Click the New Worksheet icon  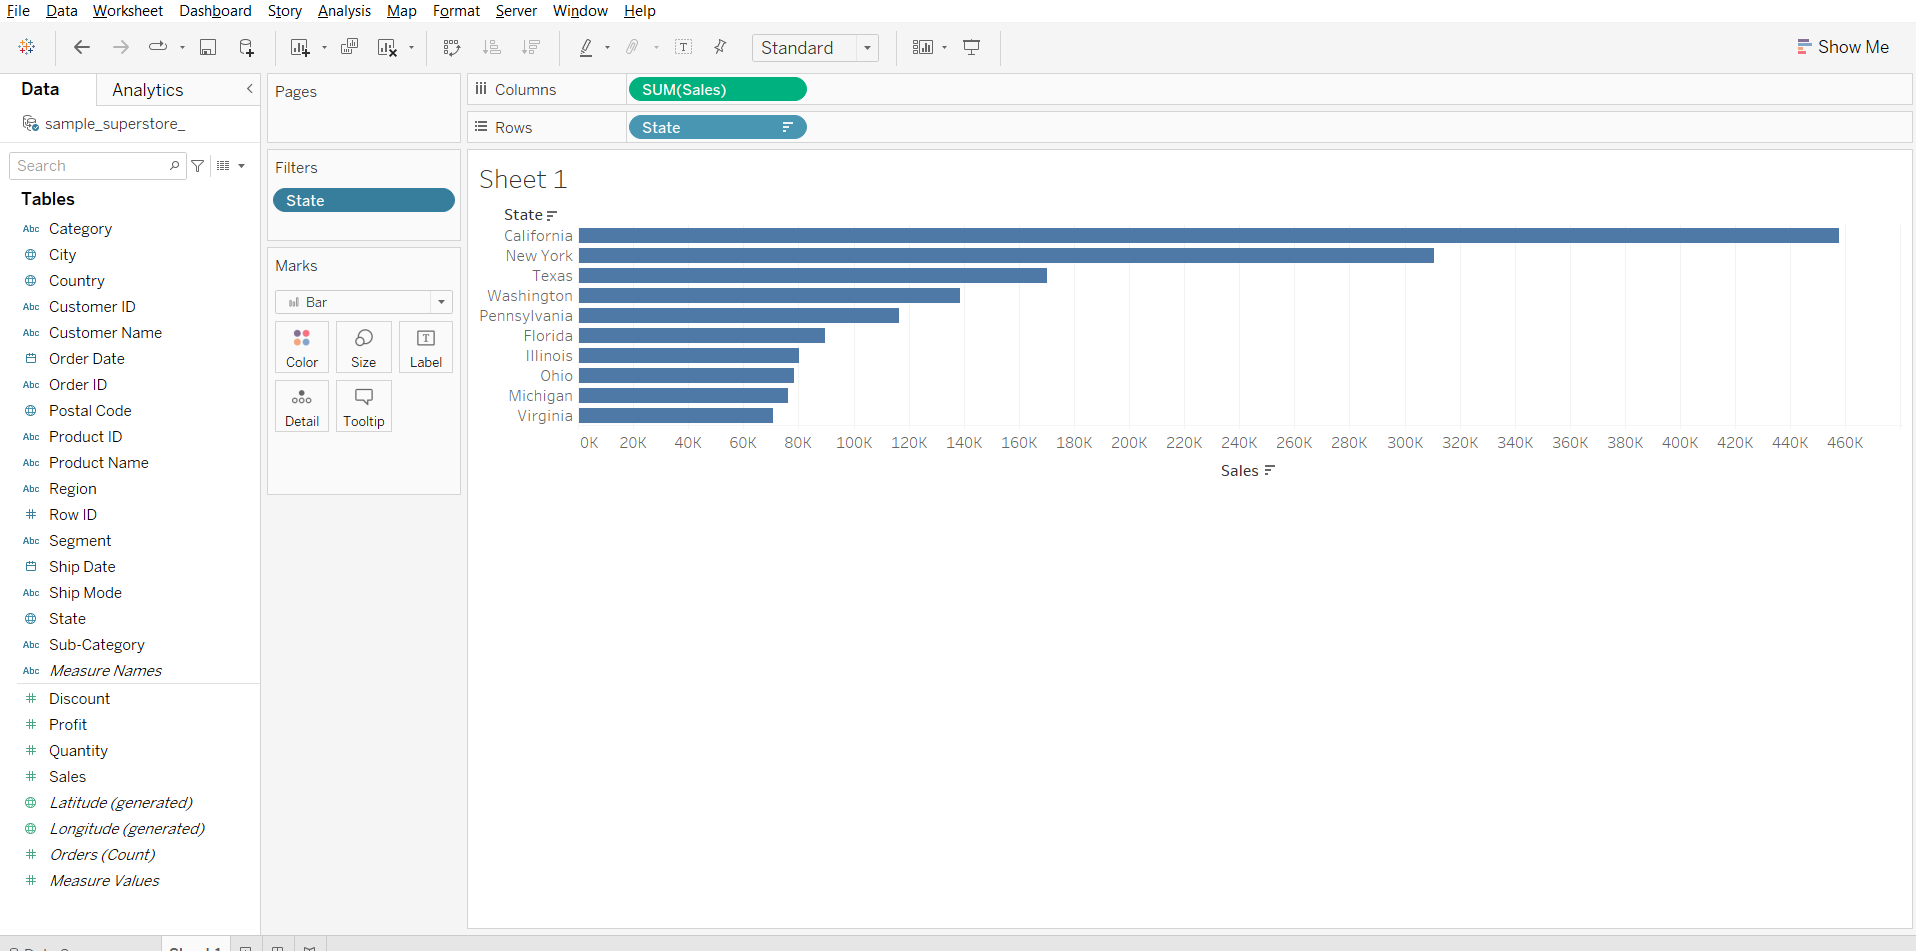[299, 47]
